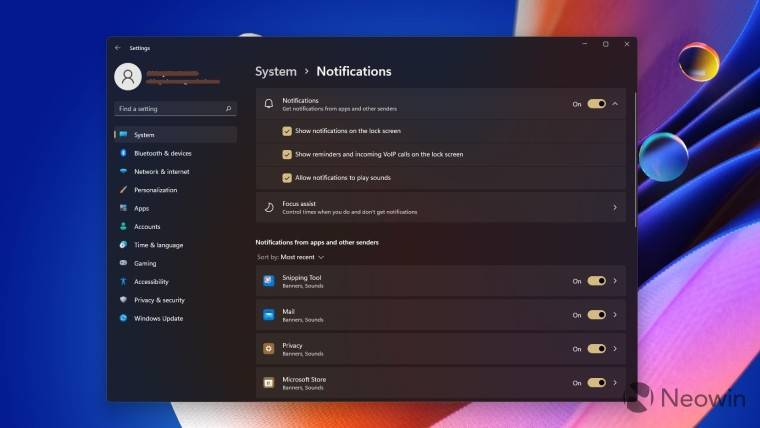Click the Snipping Tool row label
This screenshot has width=760, height=428.
302,277
